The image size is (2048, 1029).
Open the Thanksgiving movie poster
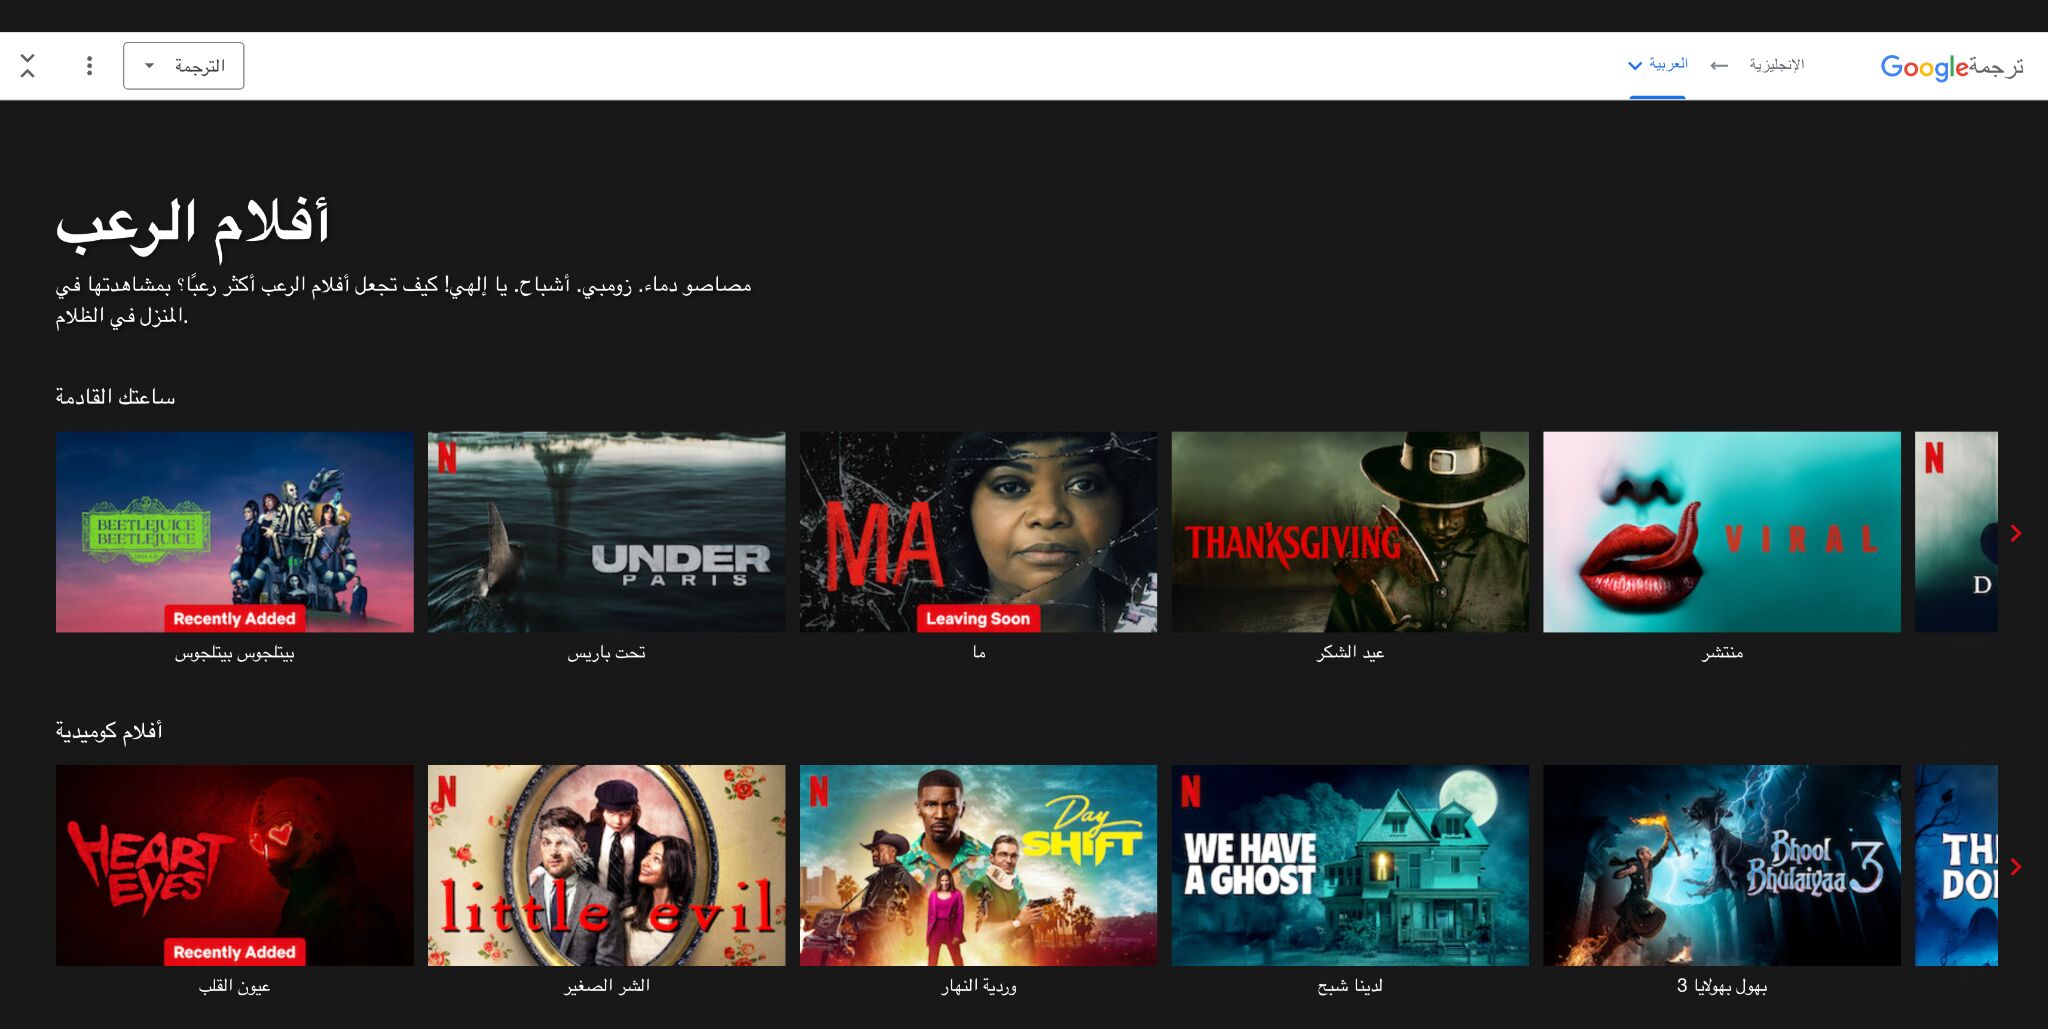[1350, 531]
